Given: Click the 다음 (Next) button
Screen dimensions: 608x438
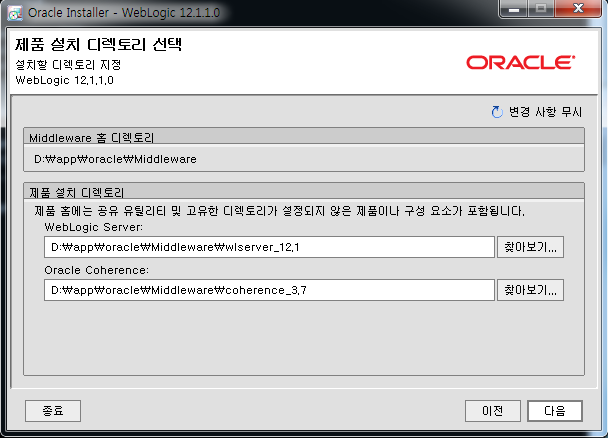Looking at the screenshot, I should tap(555, 411).
